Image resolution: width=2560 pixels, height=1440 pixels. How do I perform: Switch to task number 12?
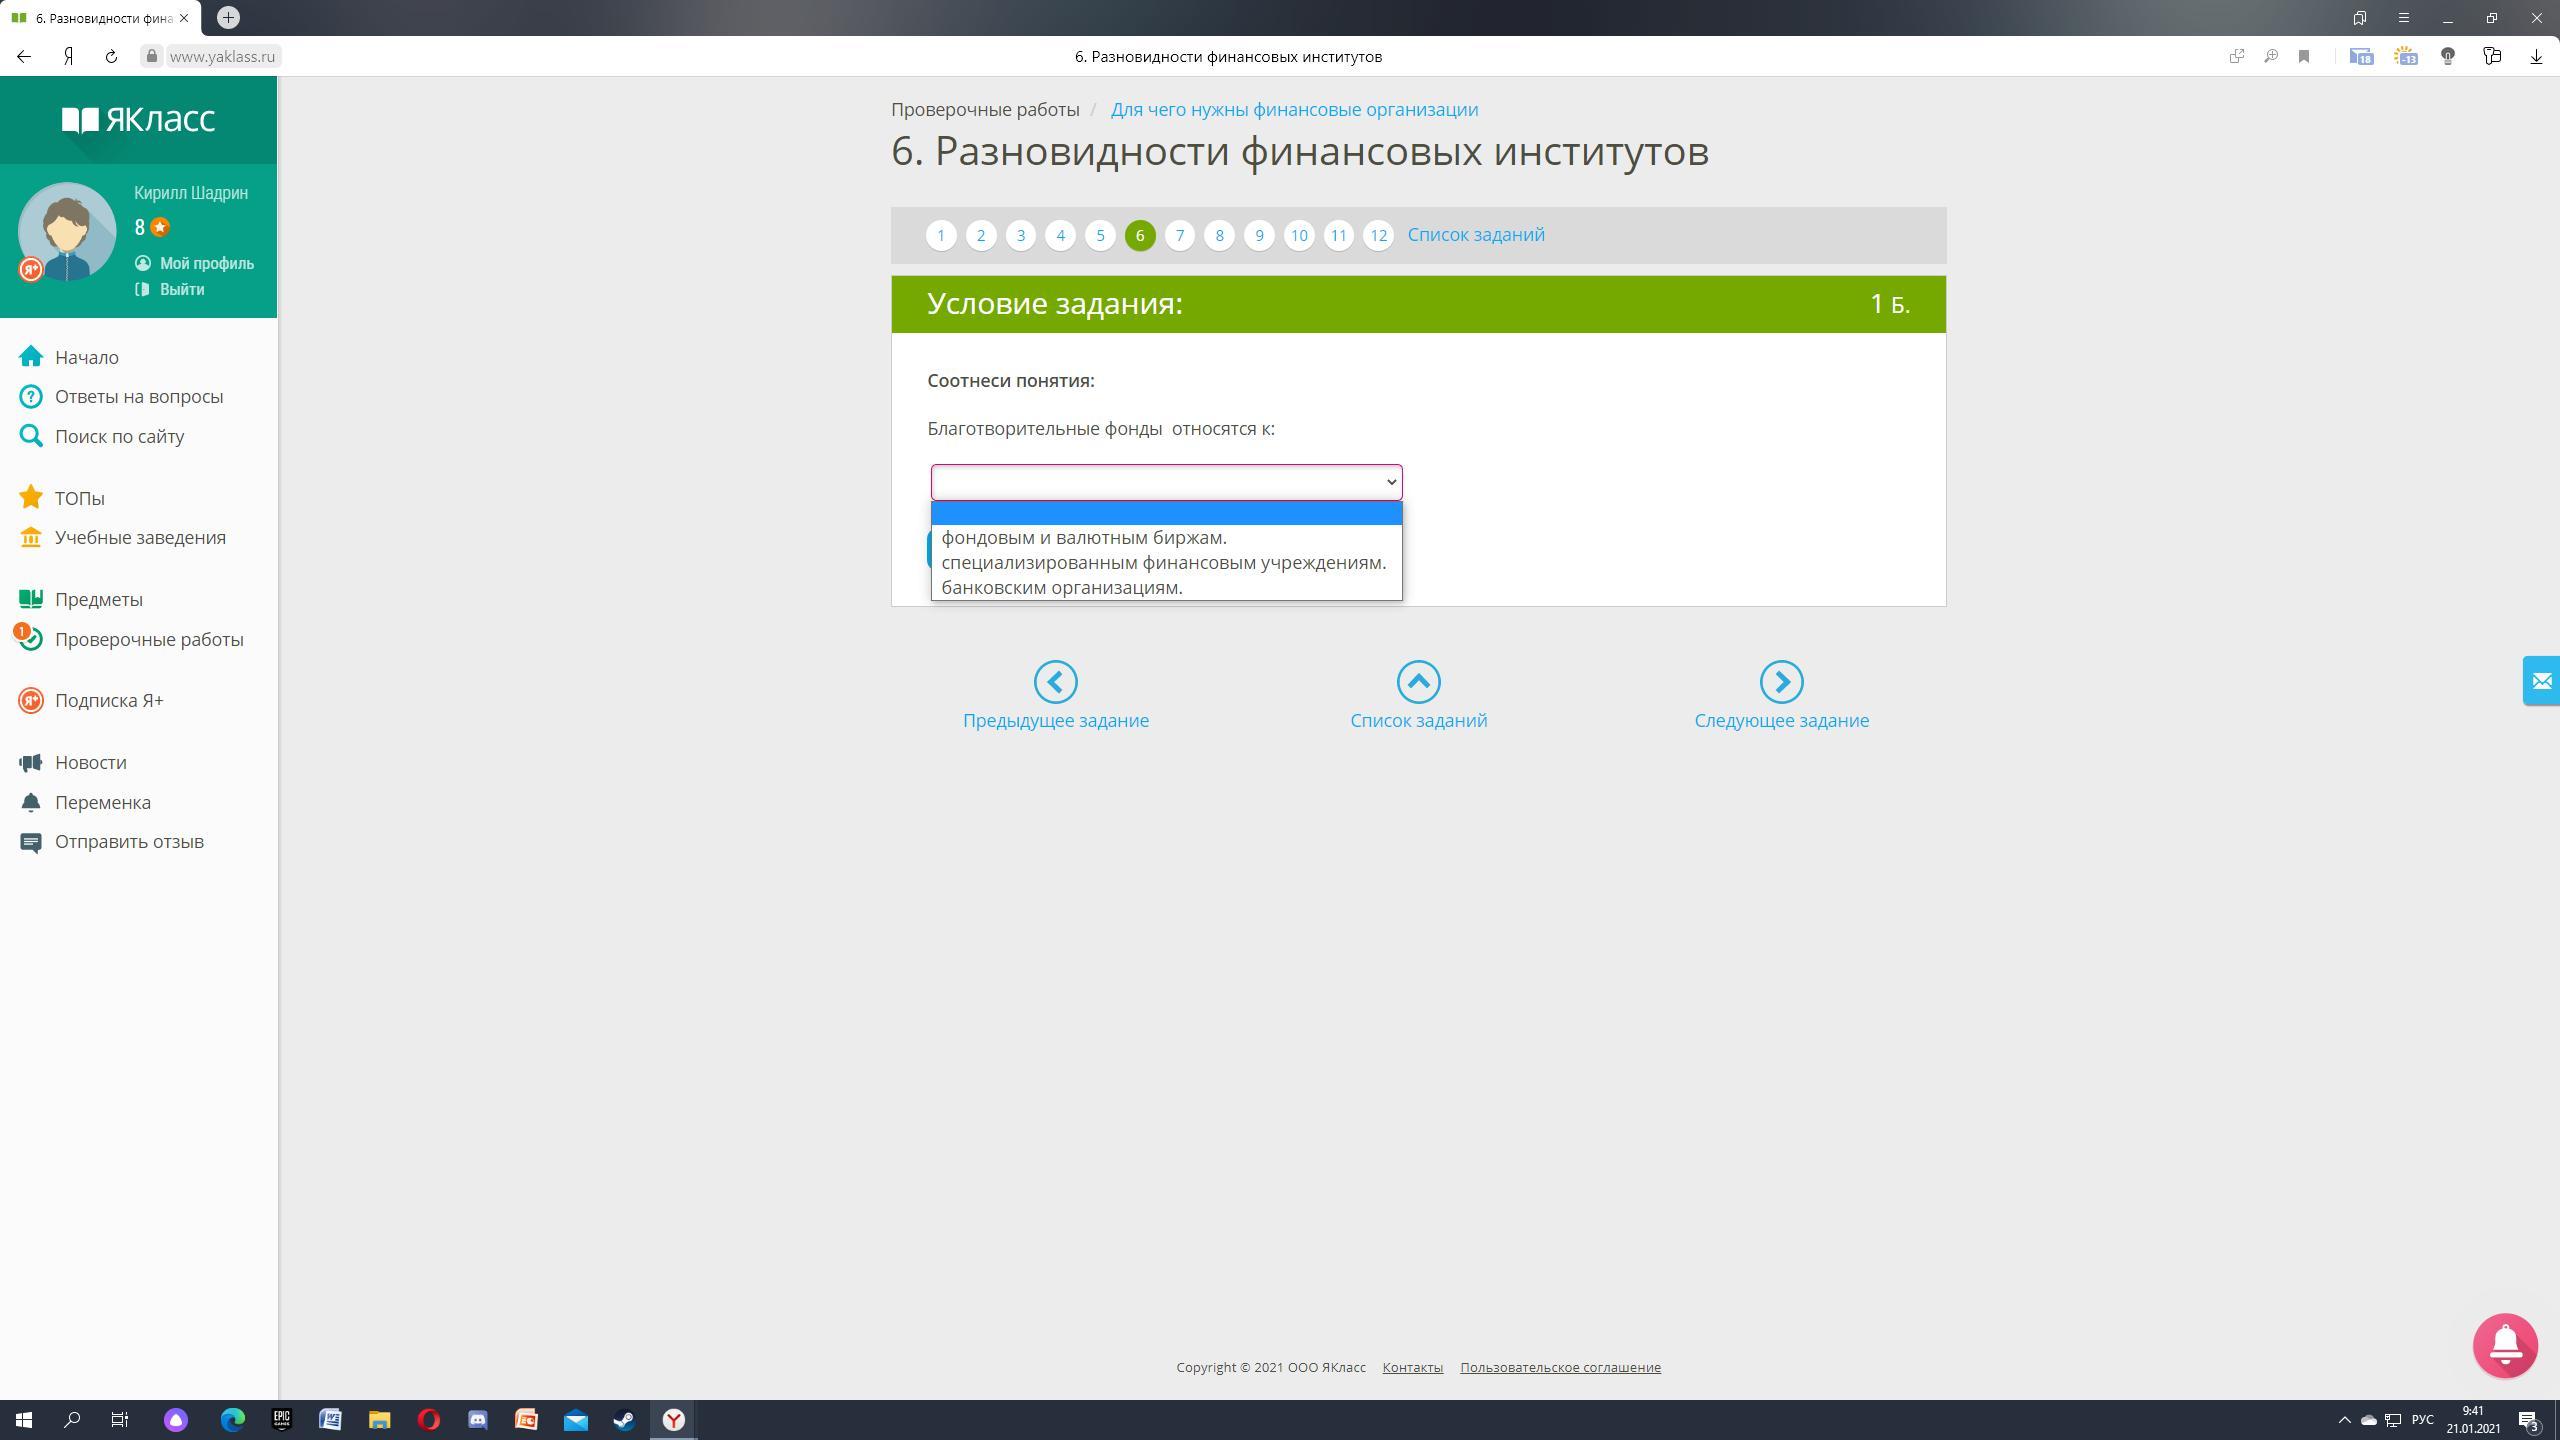point(1377,236)
